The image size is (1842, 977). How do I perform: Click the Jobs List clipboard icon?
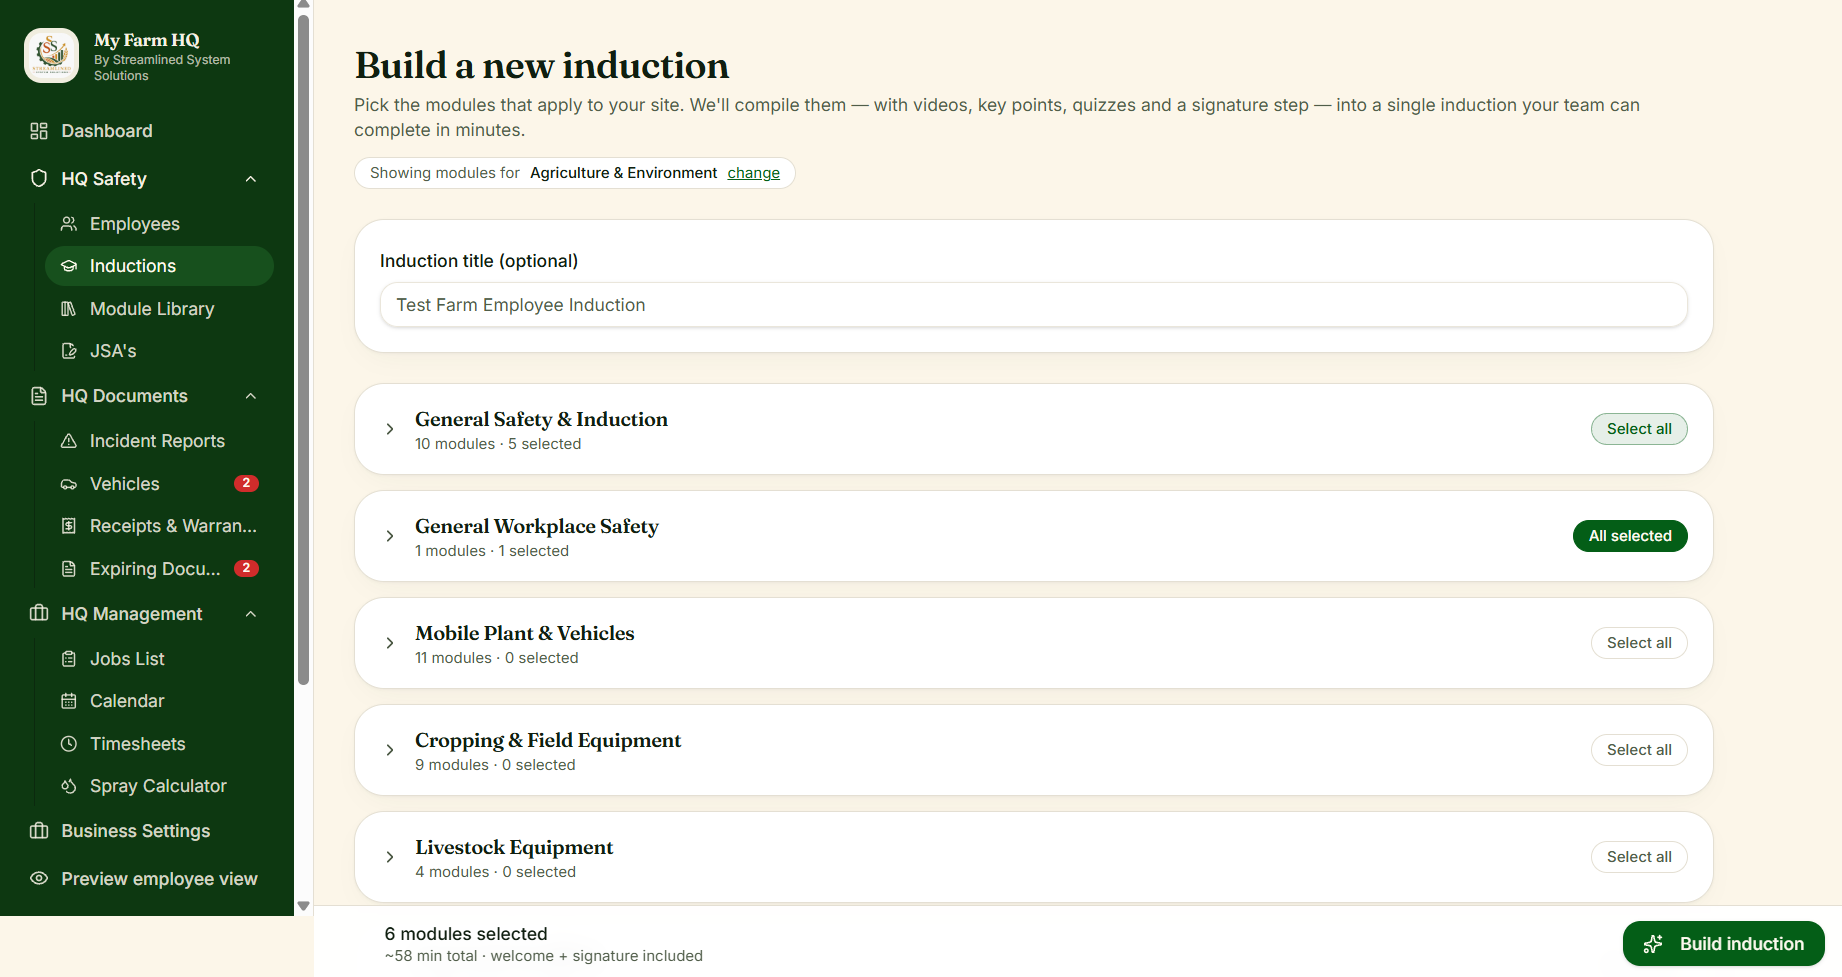tap(69, 659)
